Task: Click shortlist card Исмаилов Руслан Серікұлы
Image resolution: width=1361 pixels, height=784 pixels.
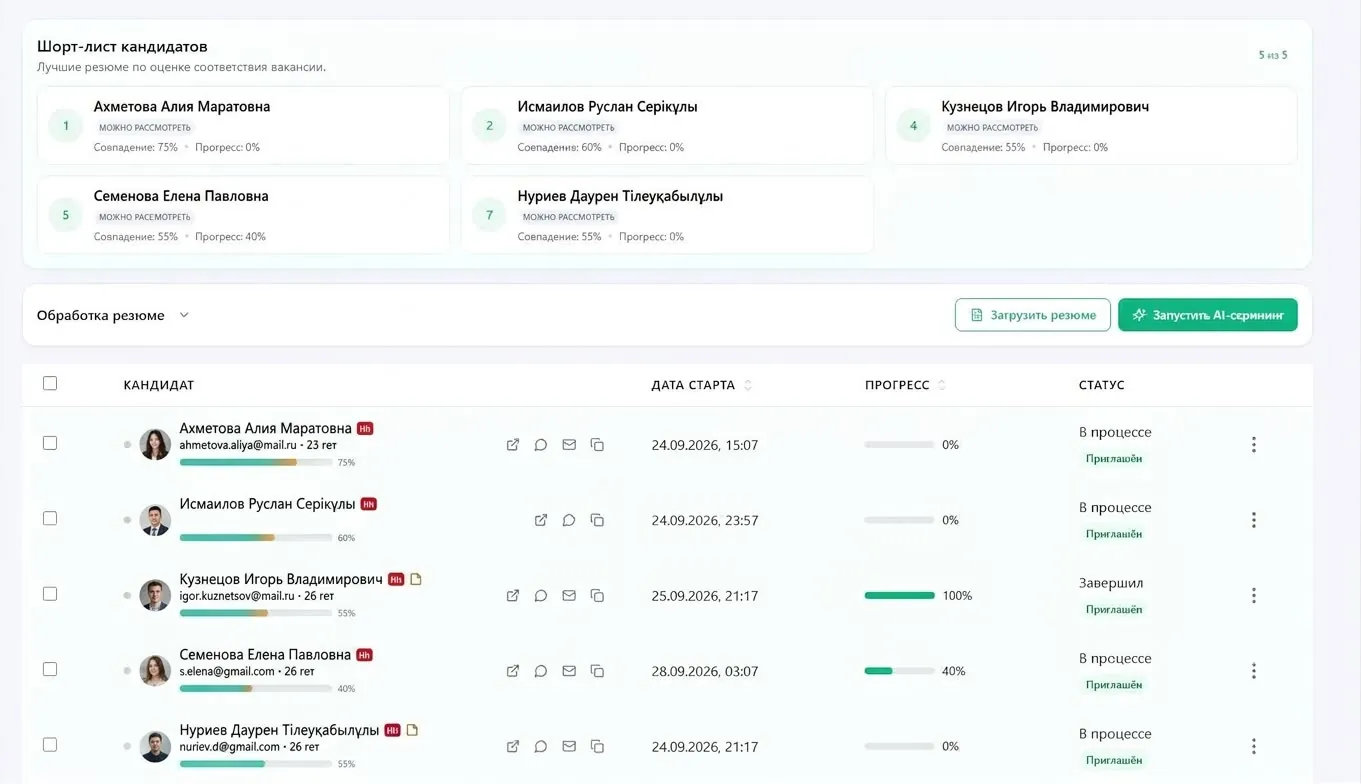Action: [x=667, y=125]
